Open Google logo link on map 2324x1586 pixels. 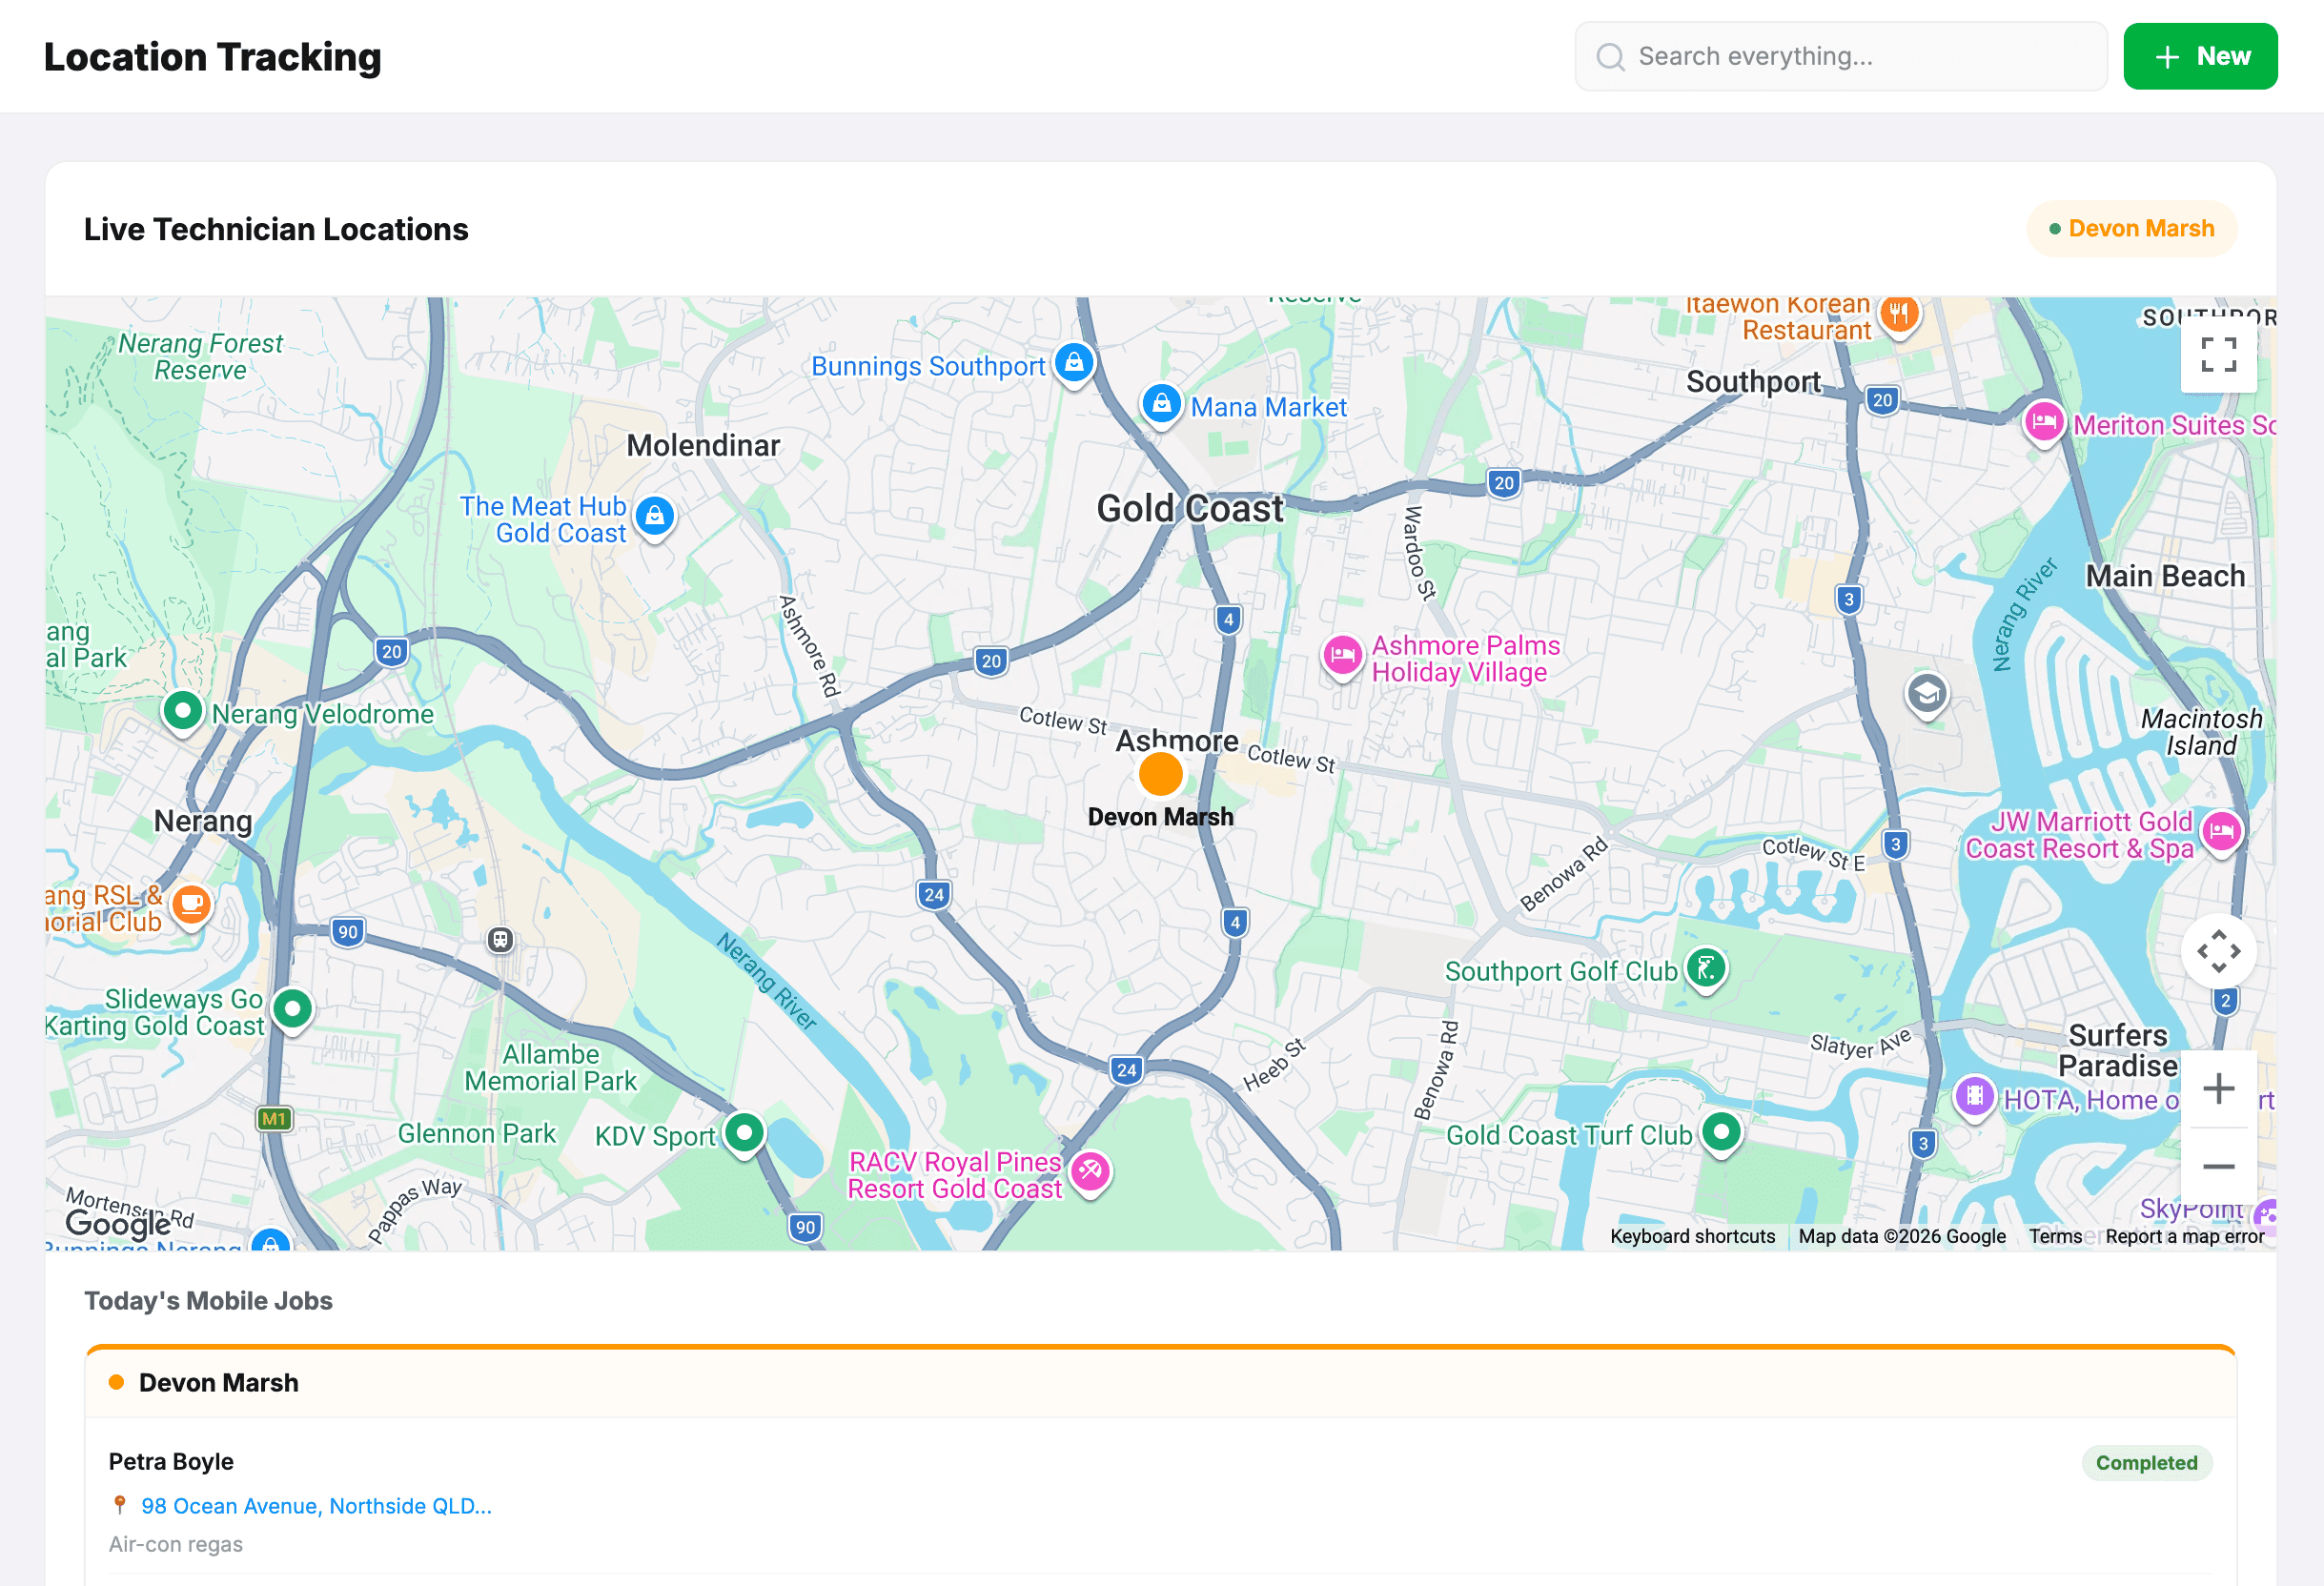pos(118,1223)
